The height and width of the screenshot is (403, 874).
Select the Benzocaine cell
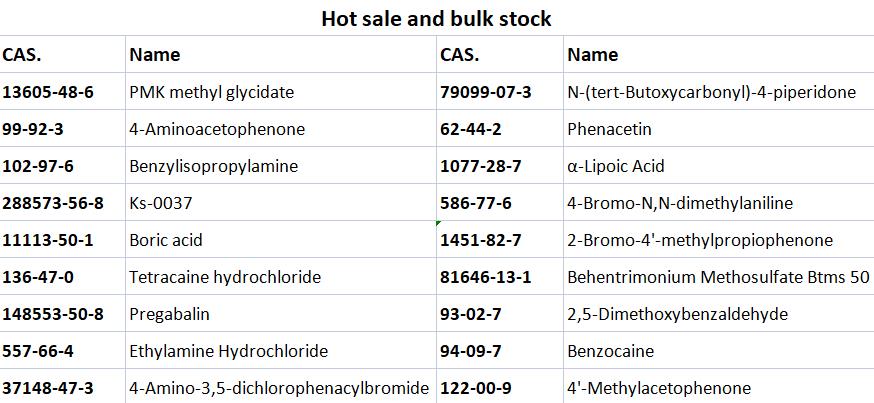[610, 351]
